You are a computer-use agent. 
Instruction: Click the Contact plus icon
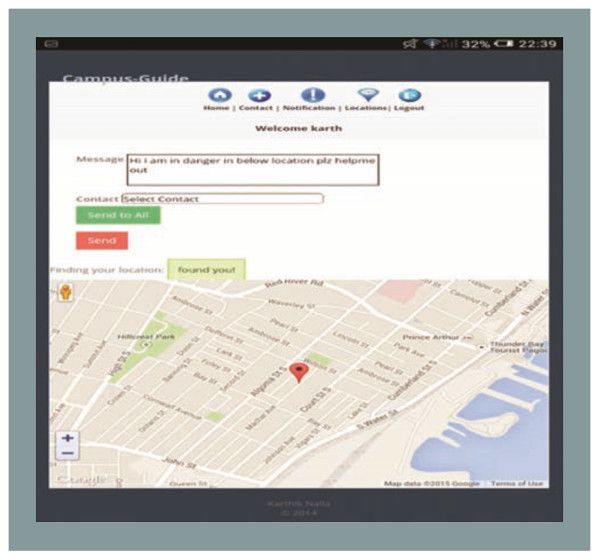pyautogui.click(x=259, y=95)
